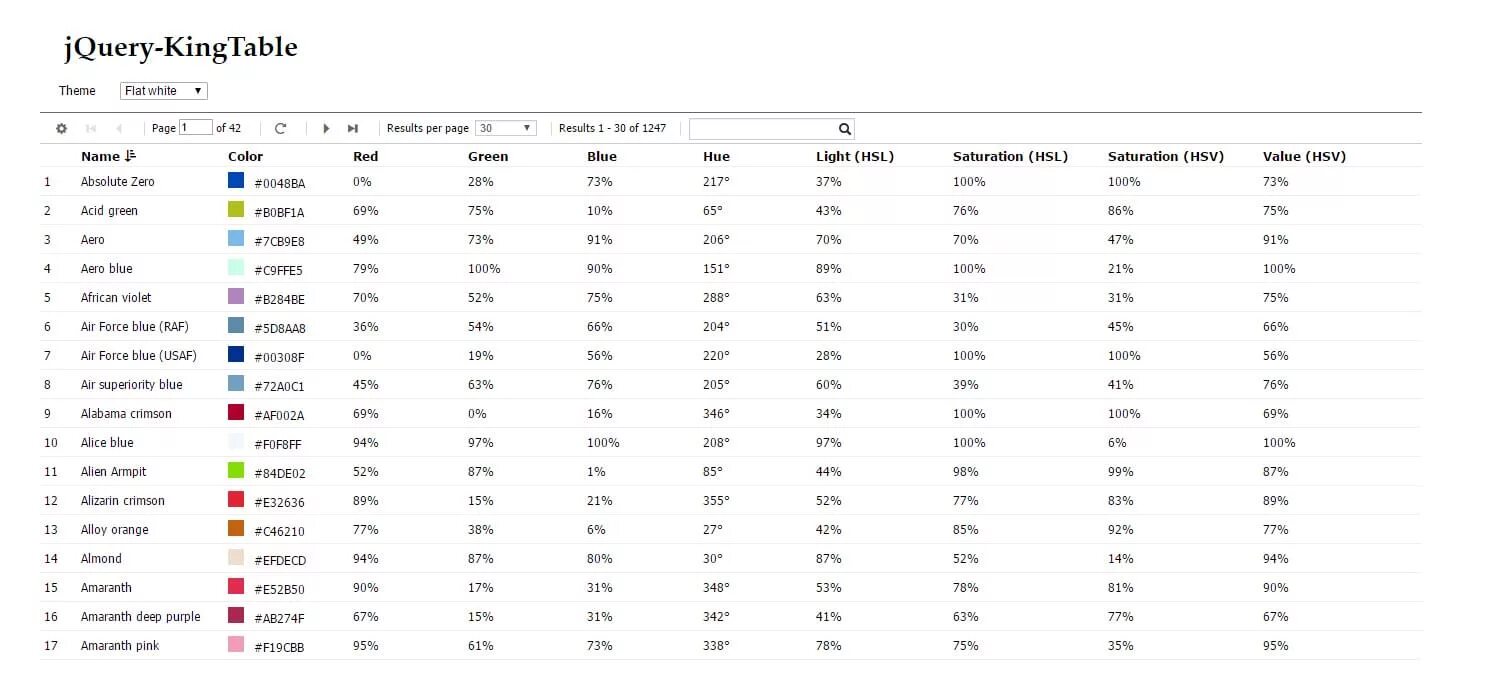Click the Absolute Zero blue color swatch

pyautogui.click(x=236, y=180)
